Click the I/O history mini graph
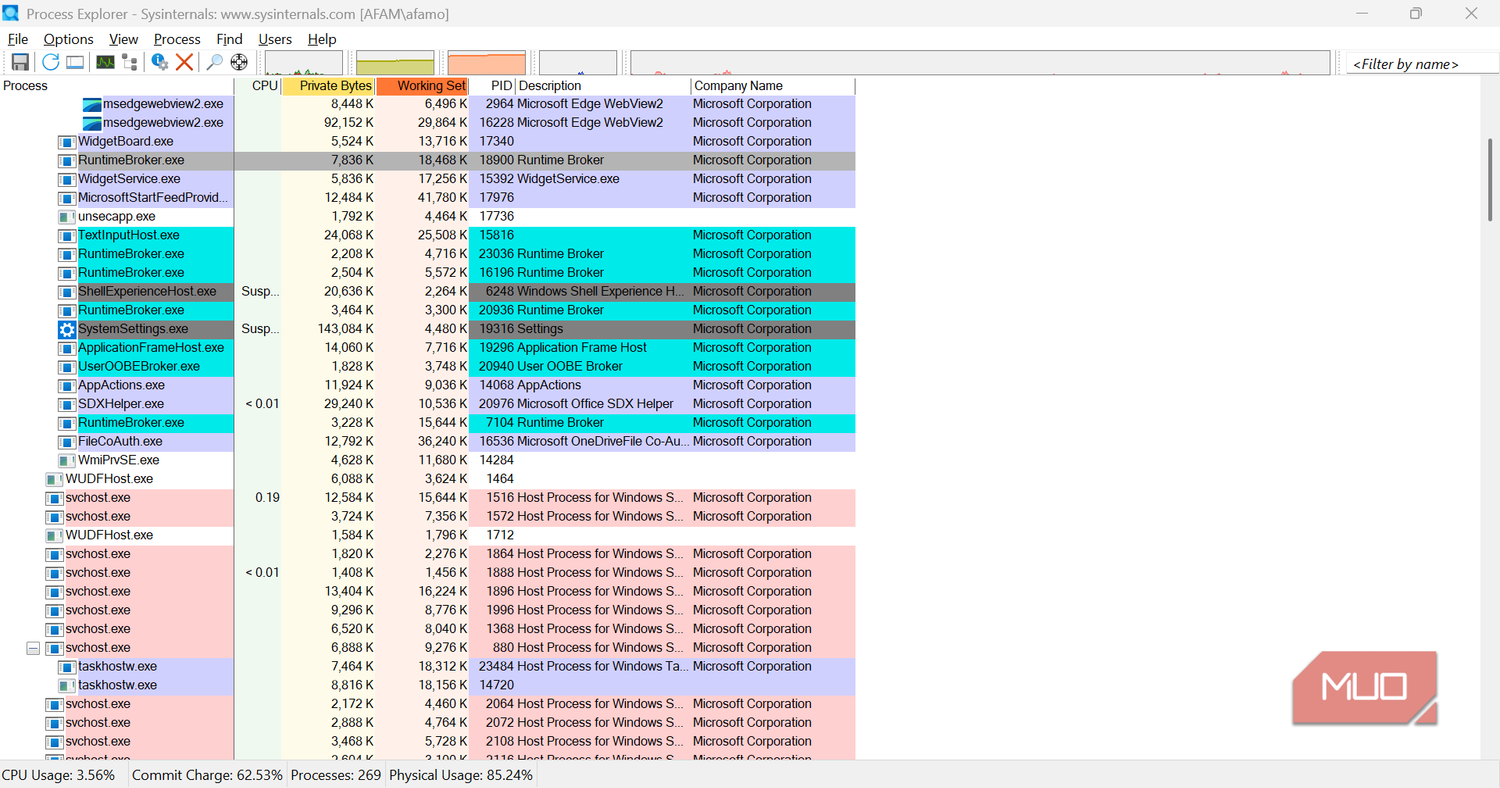1500x788 pixels. [x=578, y=62]
